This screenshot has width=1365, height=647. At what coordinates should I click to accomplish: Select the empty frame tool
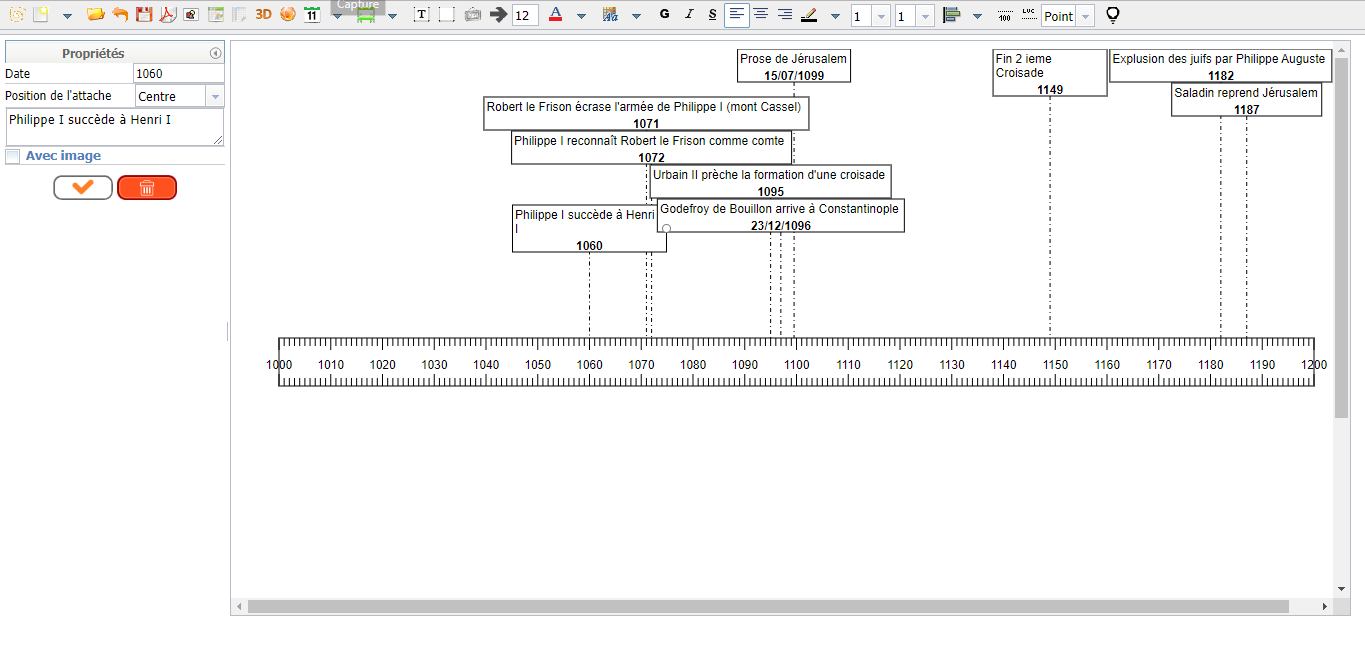pyautogui.click(x=447, y=15)
